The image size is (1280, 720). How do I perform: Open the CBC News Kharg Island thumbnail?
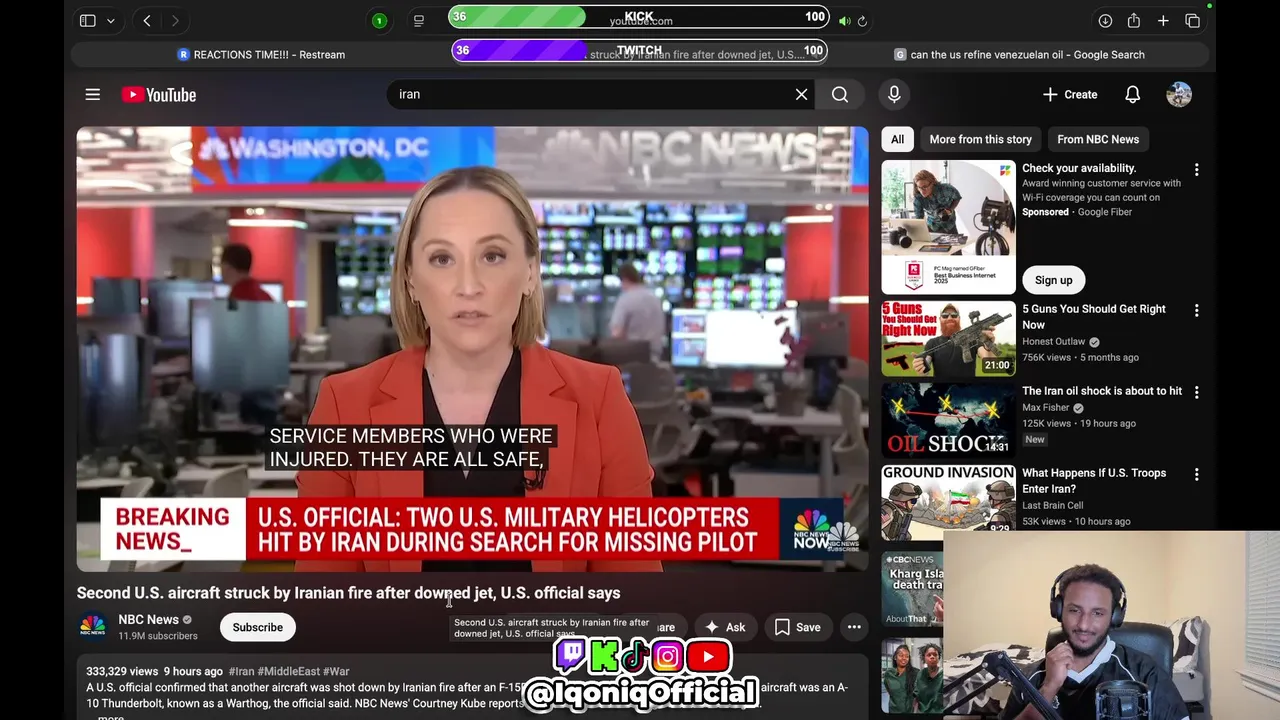click(x=912, y=590)
